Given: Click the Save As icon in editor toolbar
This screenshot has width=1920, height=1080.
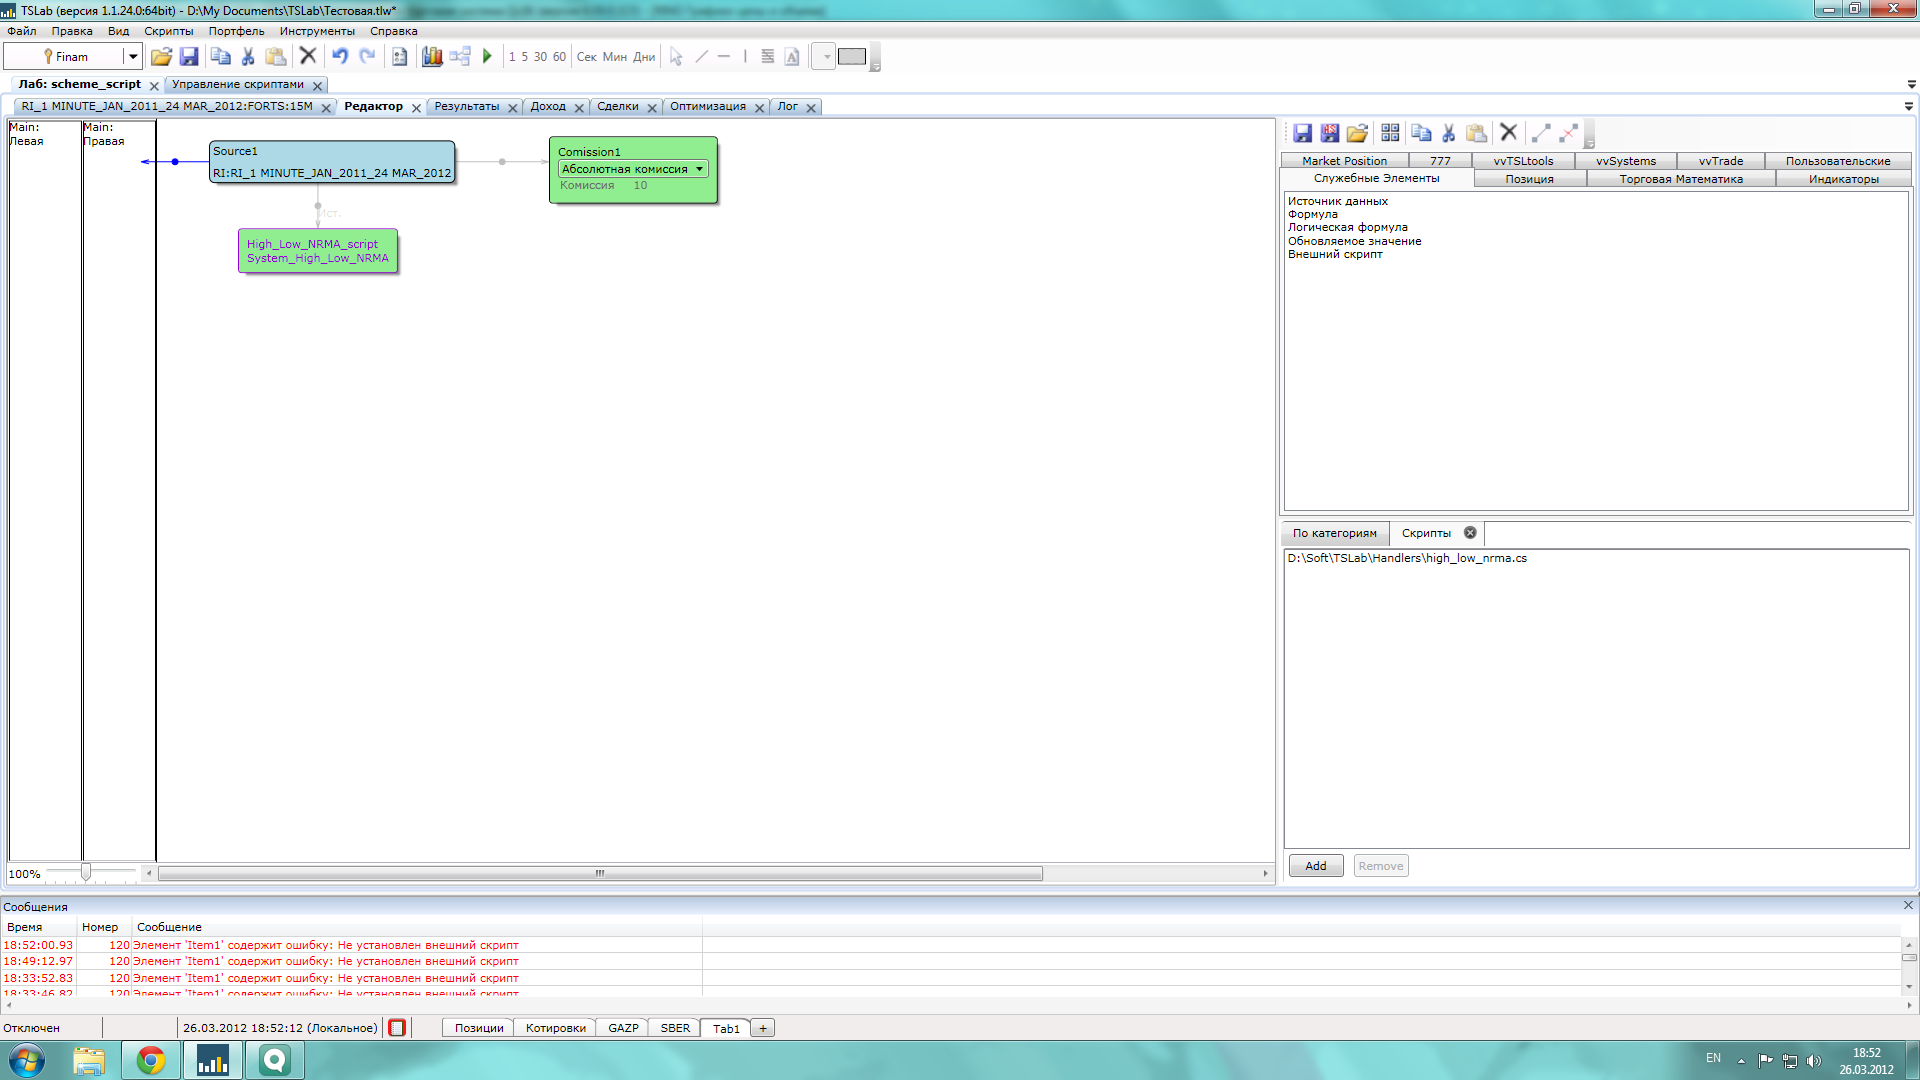Looking at the screenshot, I should (x=1329, y=133).
